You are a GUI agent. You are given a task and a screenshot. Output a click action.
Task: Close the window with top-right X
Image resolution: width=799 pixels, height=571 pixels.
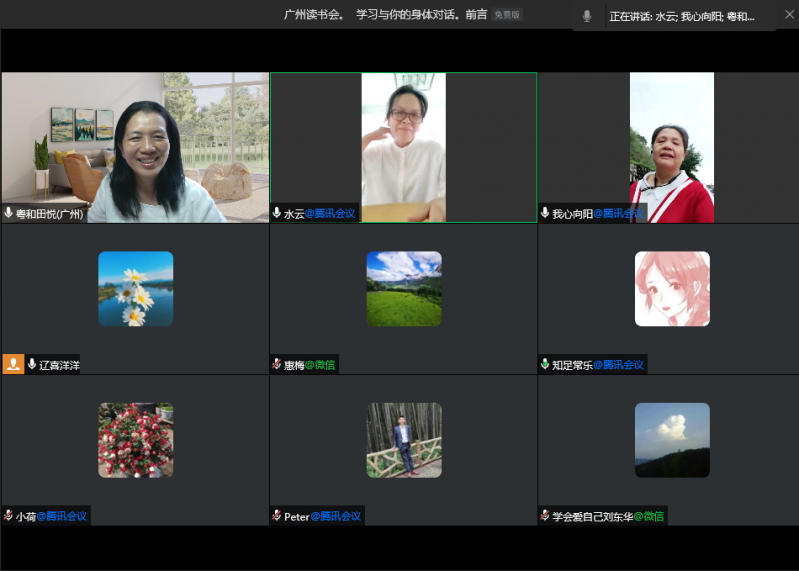(x=787, y=15)
